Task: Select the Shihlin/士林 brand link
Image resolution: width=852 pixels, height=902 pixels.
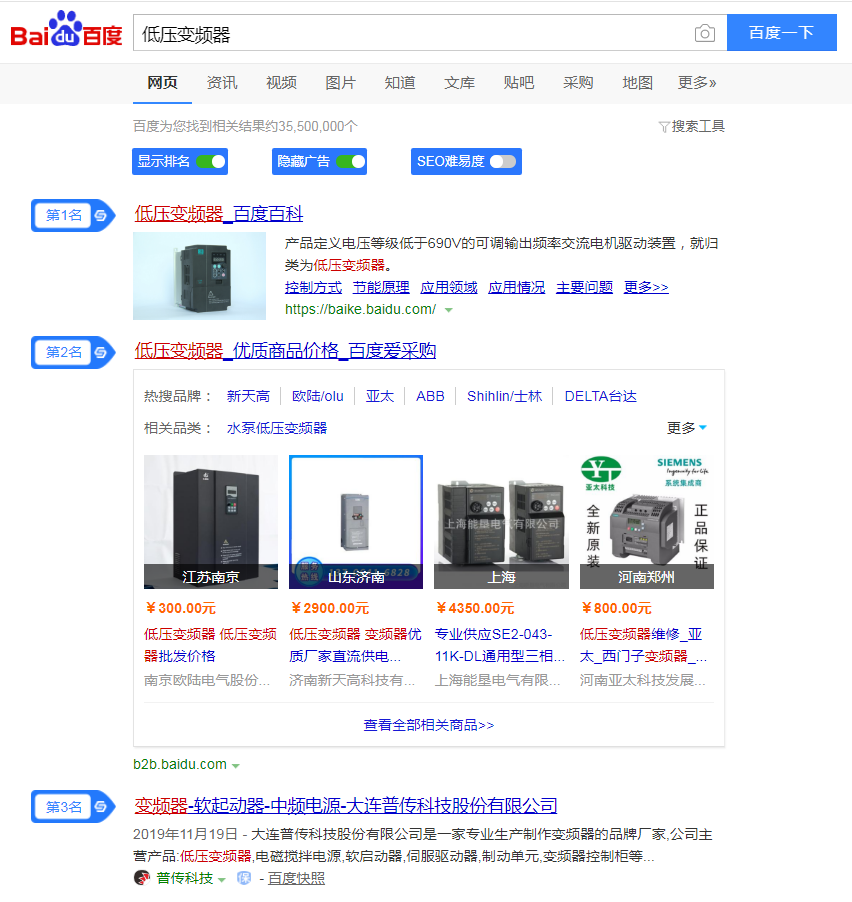Action: [x=505, y=396]
